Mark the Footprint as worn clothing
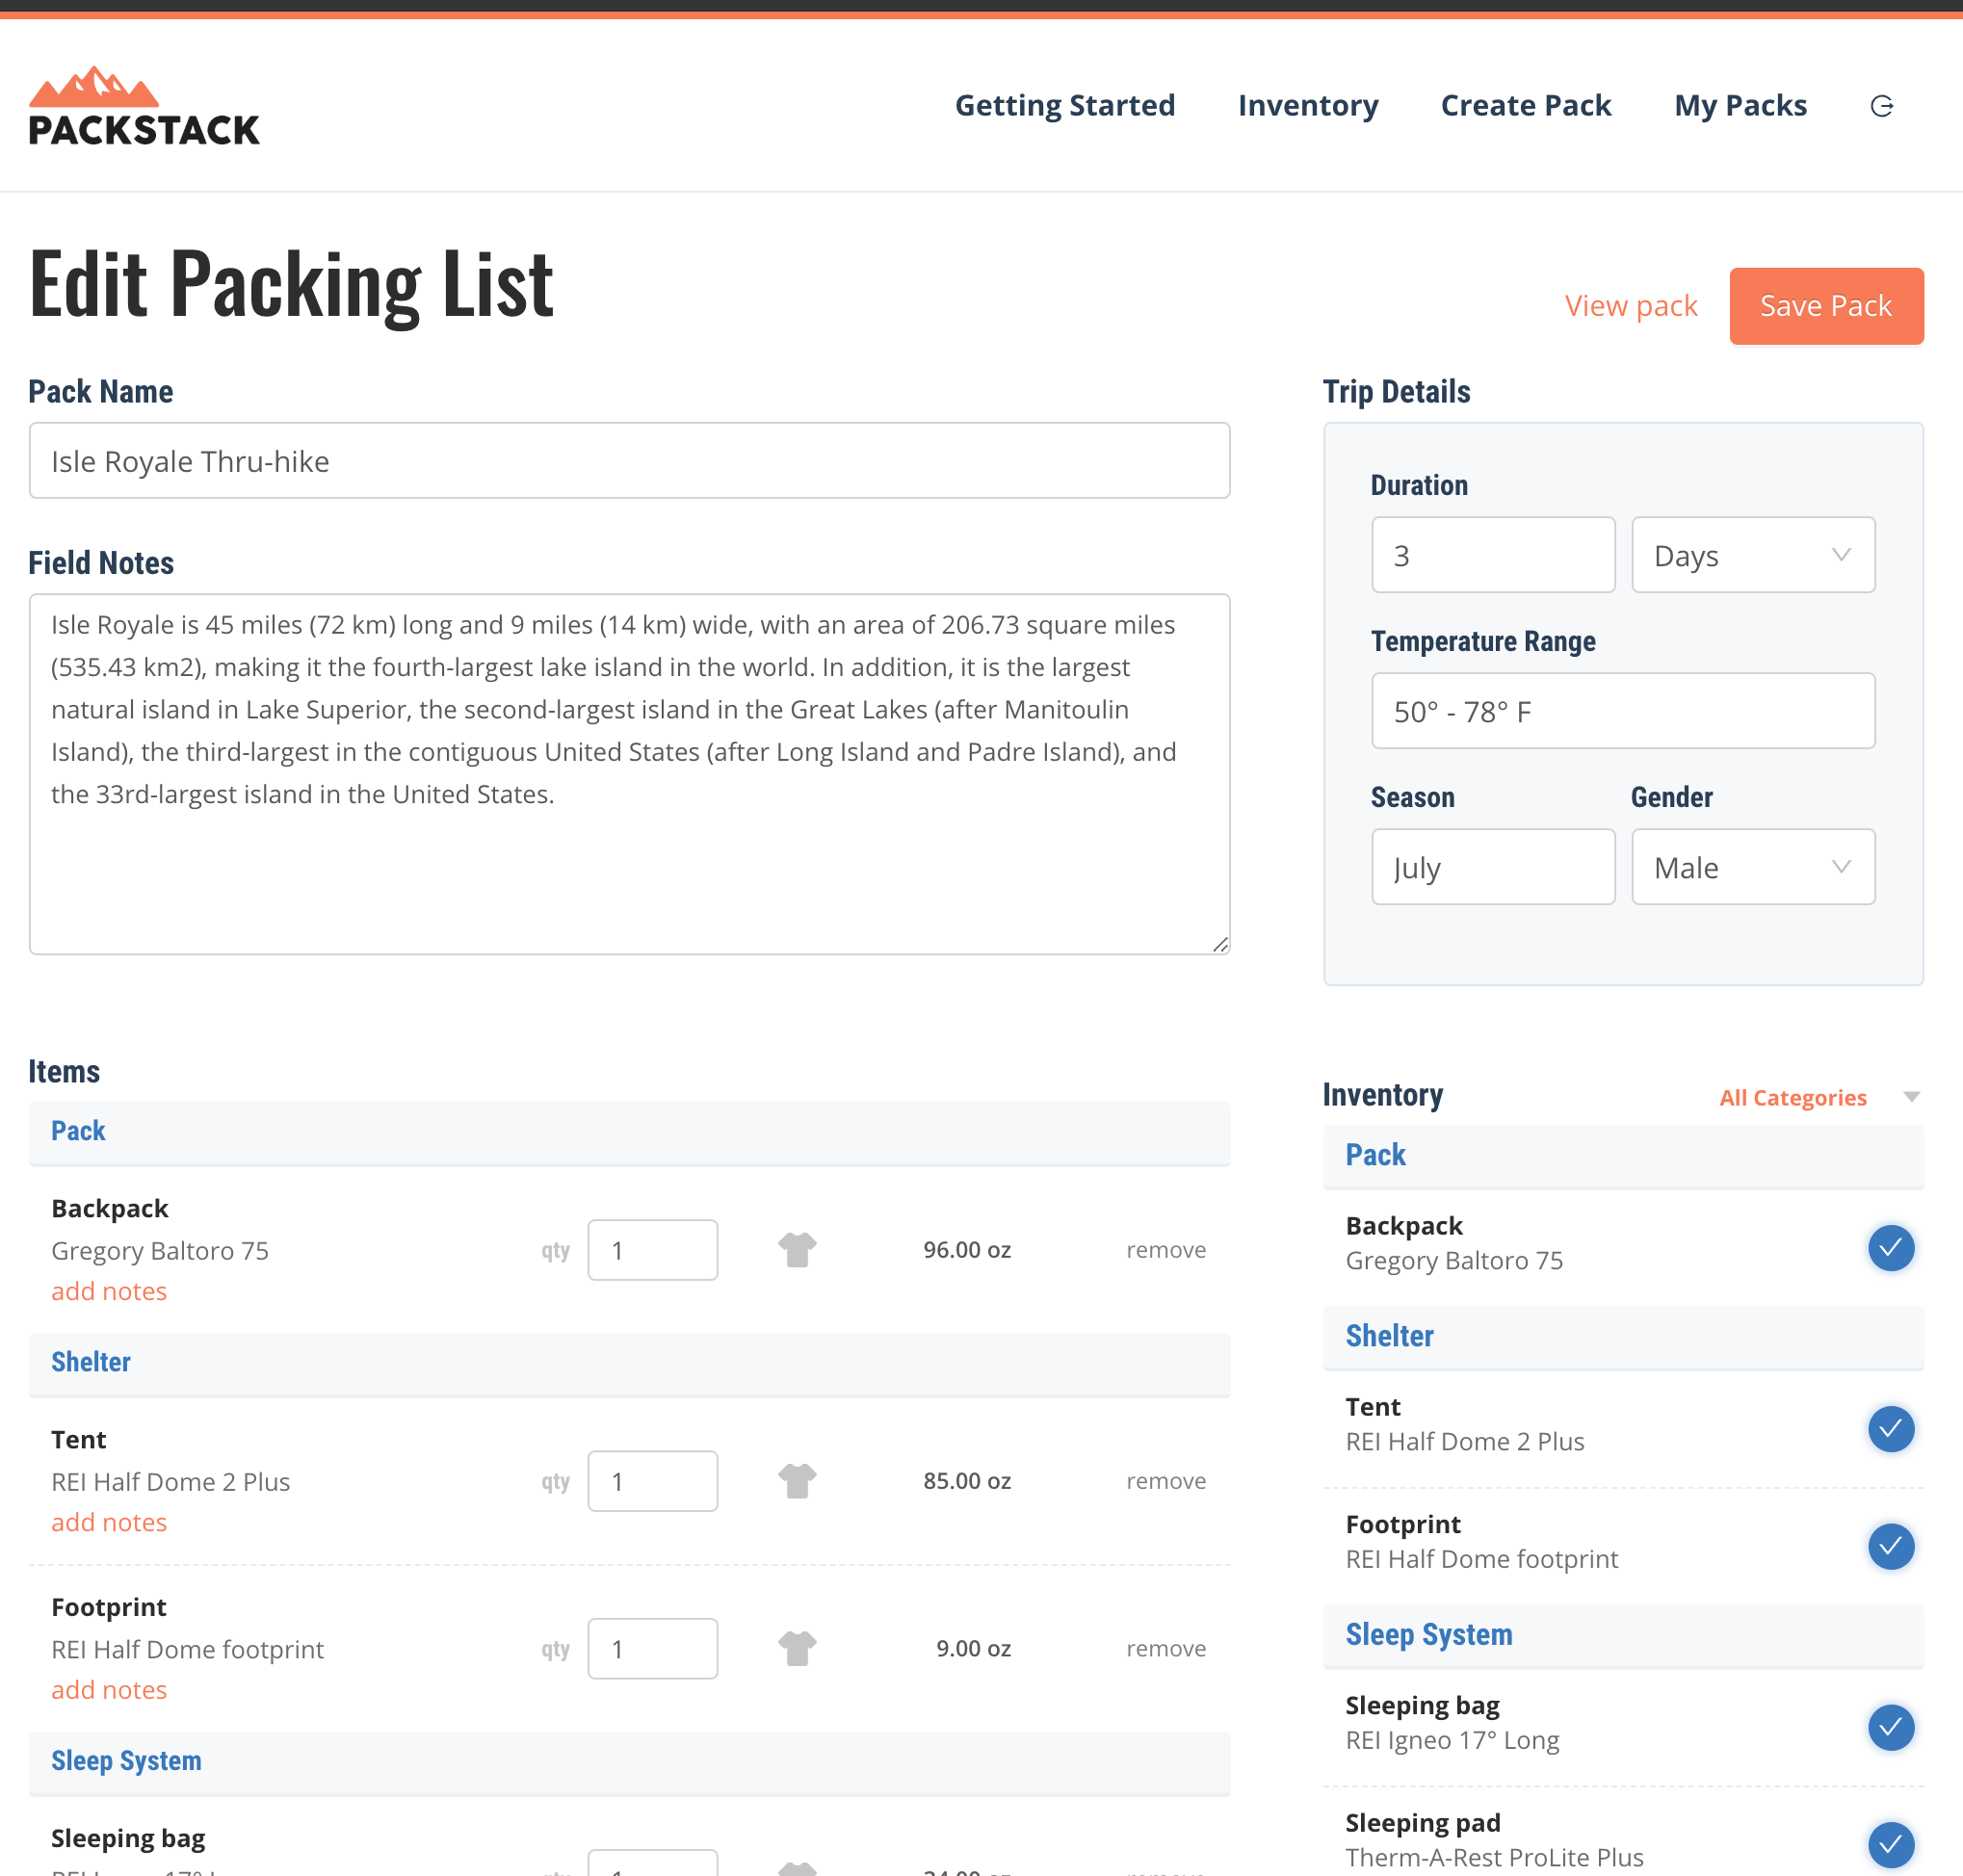The image size is (1963, 1876). (x=797, y=1647)
